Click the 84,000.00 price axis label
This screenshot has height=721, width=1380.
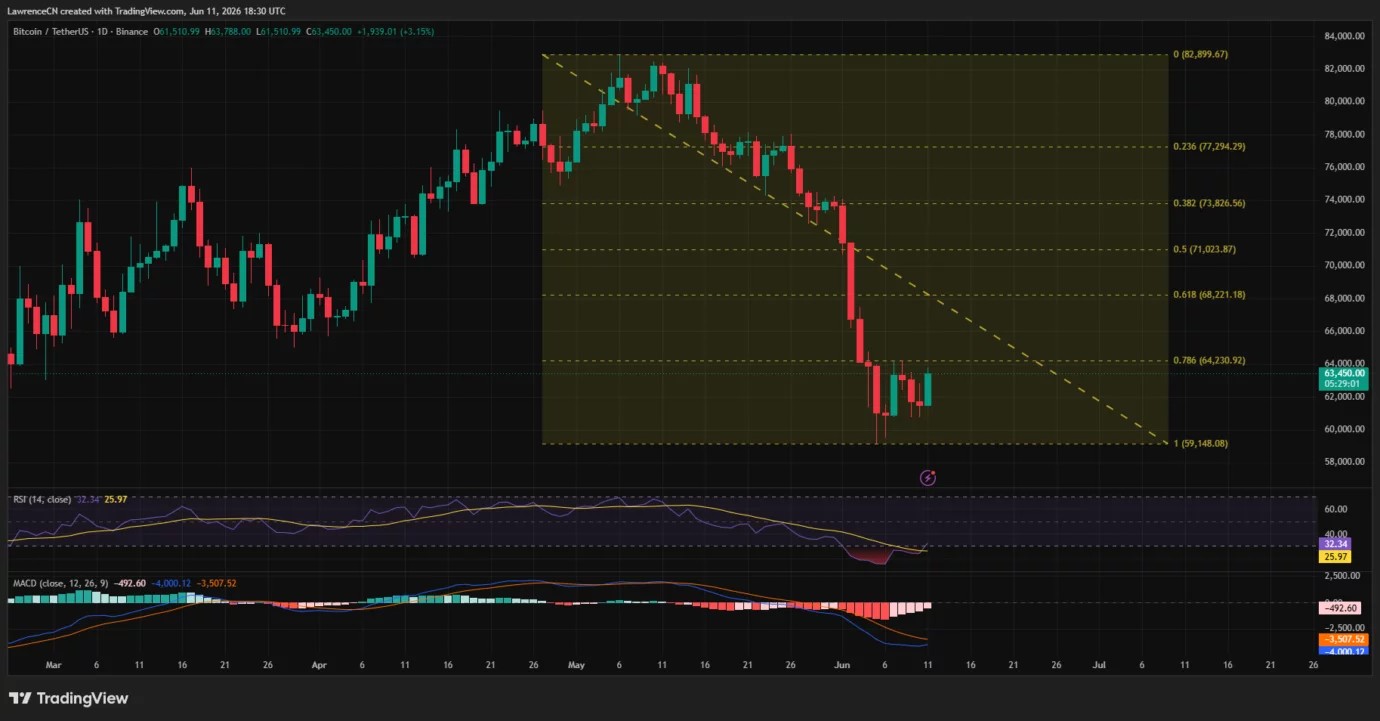click(x=1343, y=36)
